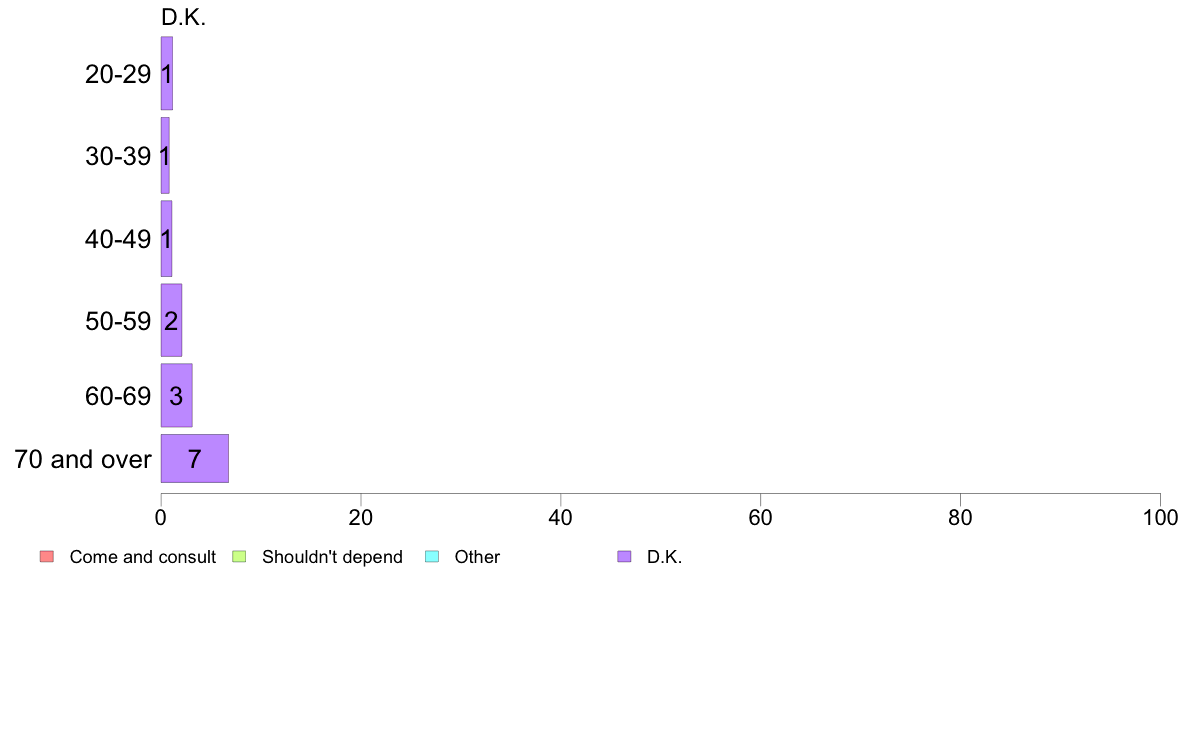Click the 70 and over bar showing 7
This screenshot has height=736, width=1188.
click(x=195, y=459)
